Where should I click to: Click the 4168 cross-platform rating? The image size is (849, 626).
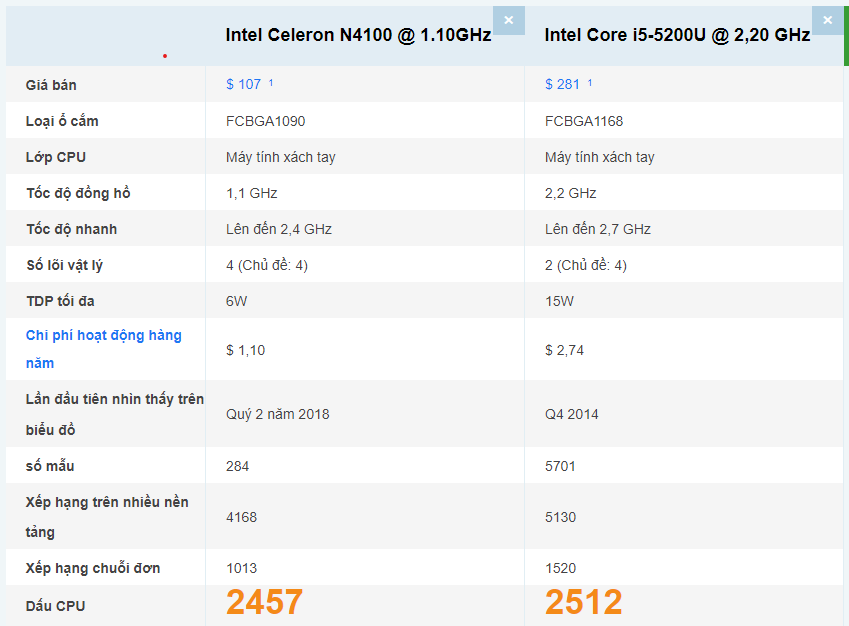click(241, 517)
